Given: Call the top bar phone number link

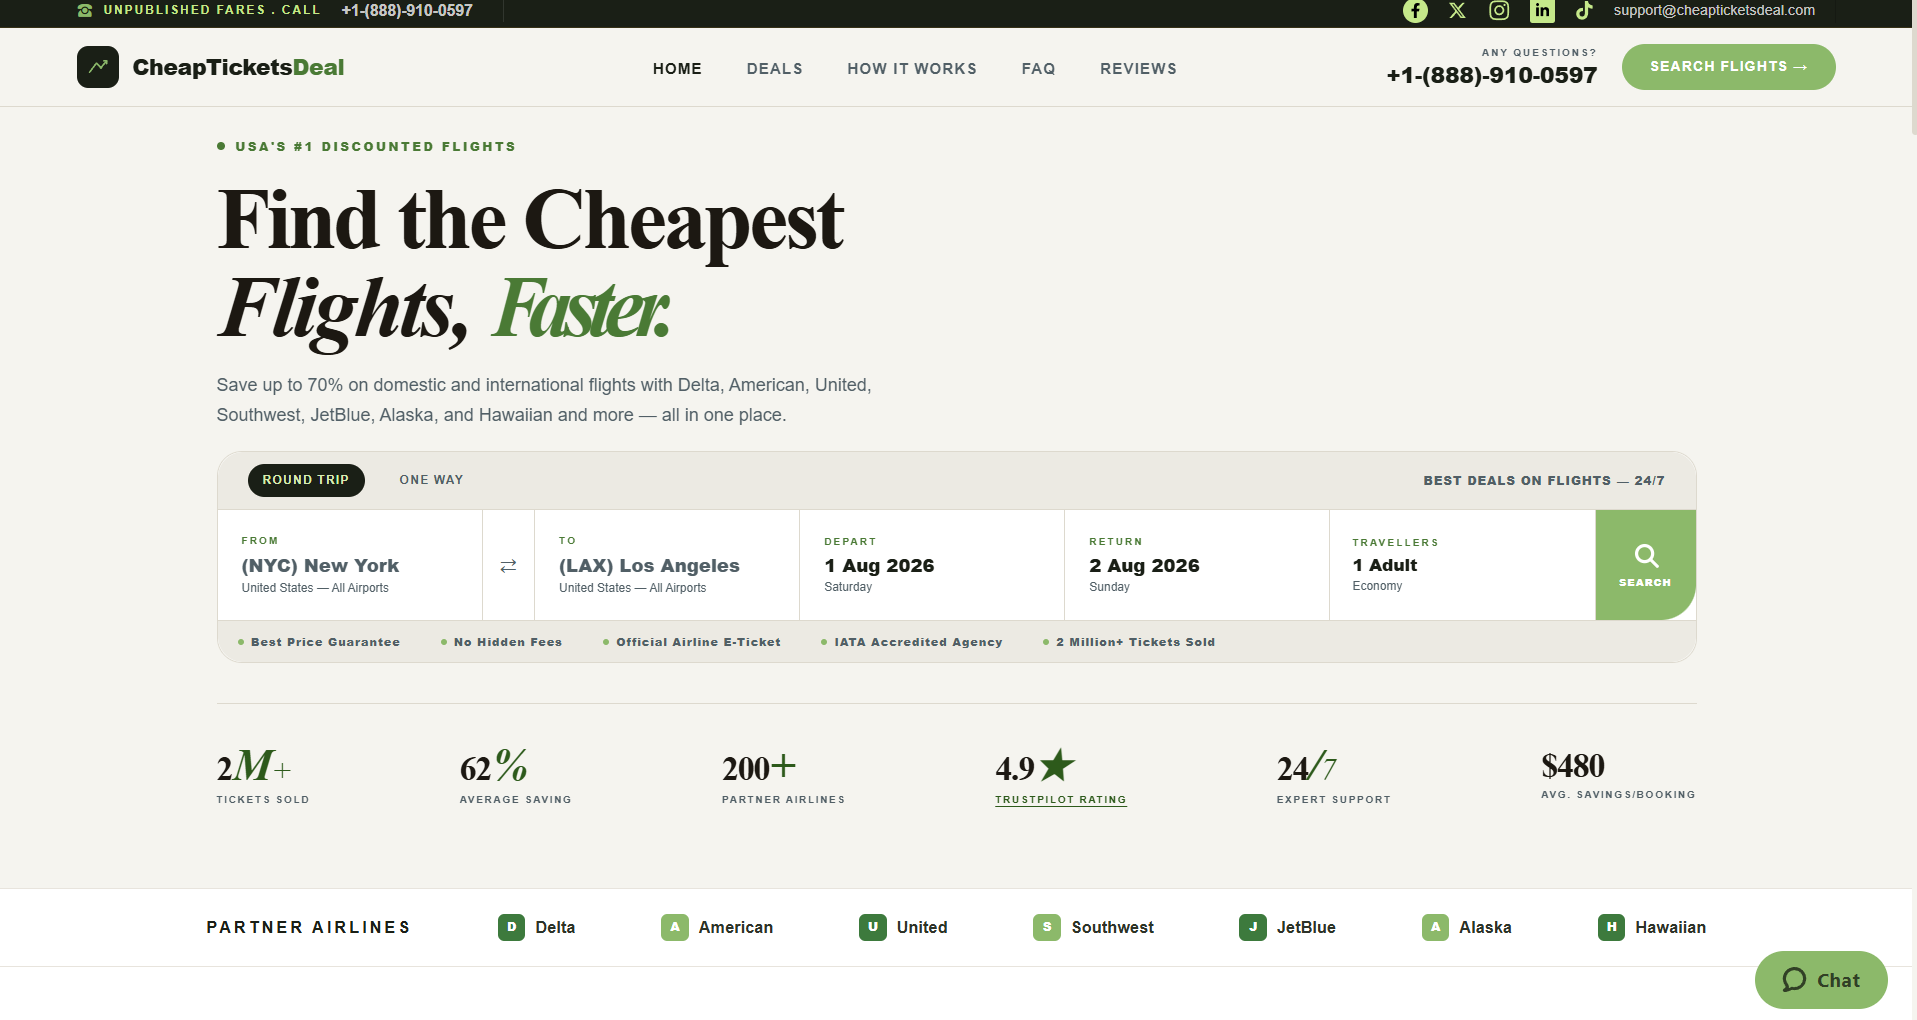Looking at the screenshot, I should 407,10.
